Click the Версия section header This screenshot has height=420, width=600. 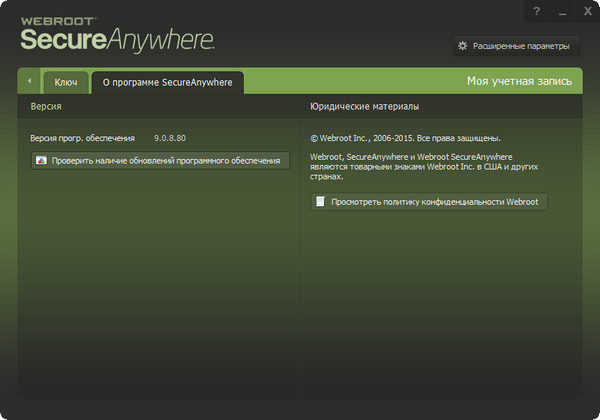[47, 106]
